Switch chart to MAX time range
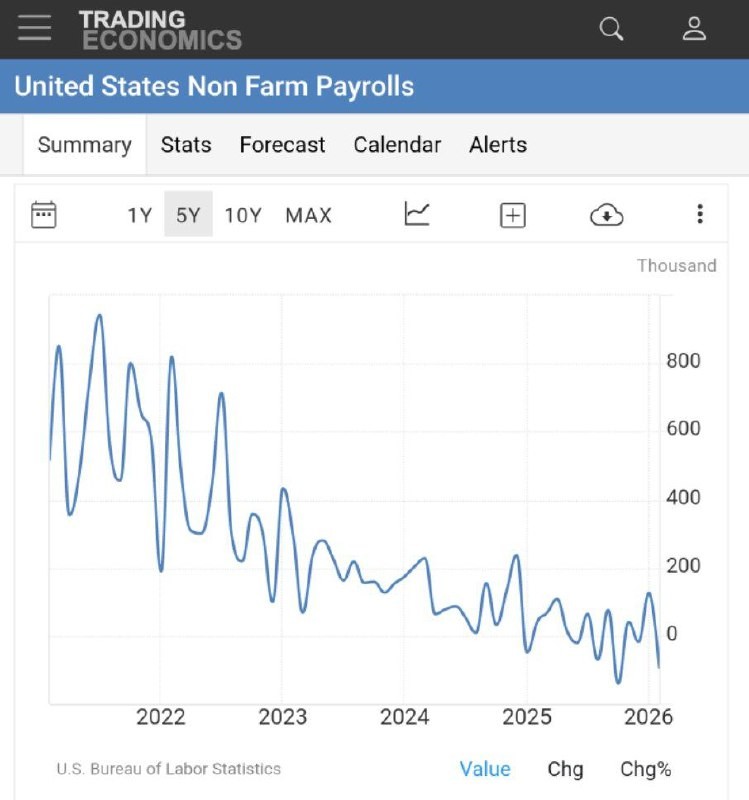Screen dimensions: 749x800 click(308, 215)
